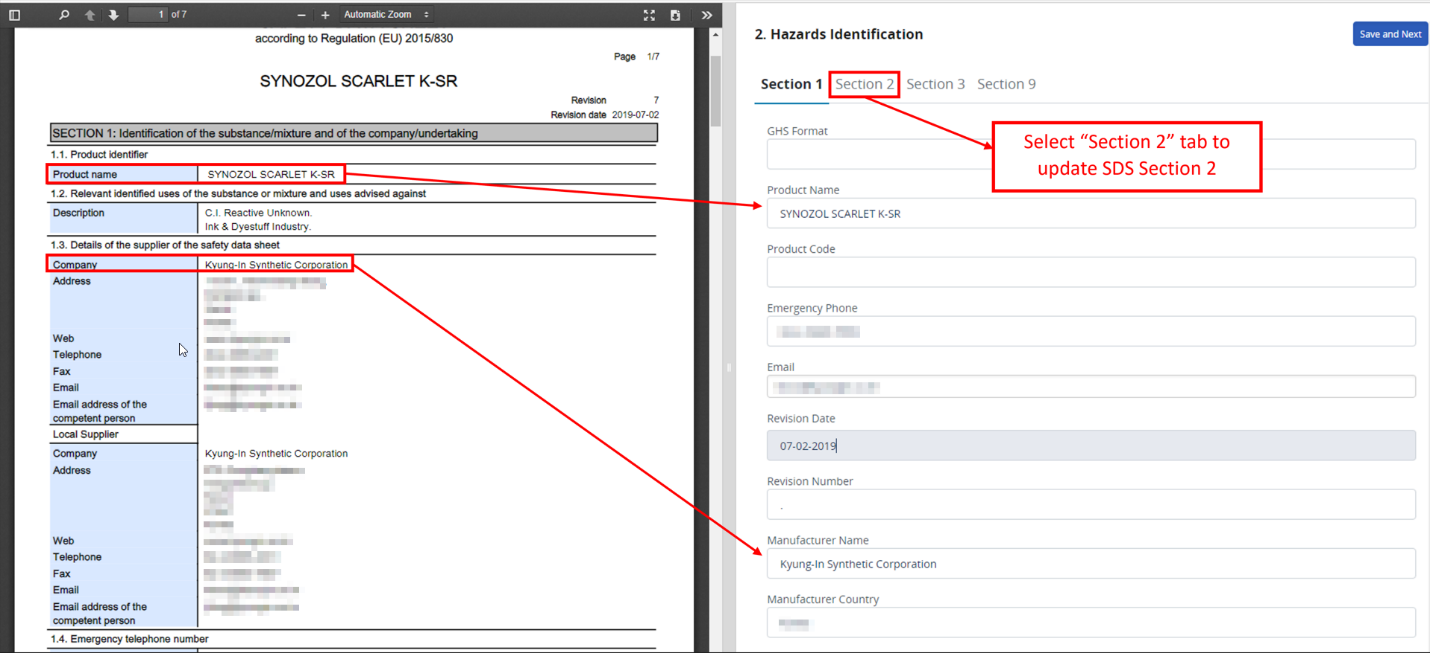Click the Revision Date field
This screenshot has height=653, width=1430.
1091,445
